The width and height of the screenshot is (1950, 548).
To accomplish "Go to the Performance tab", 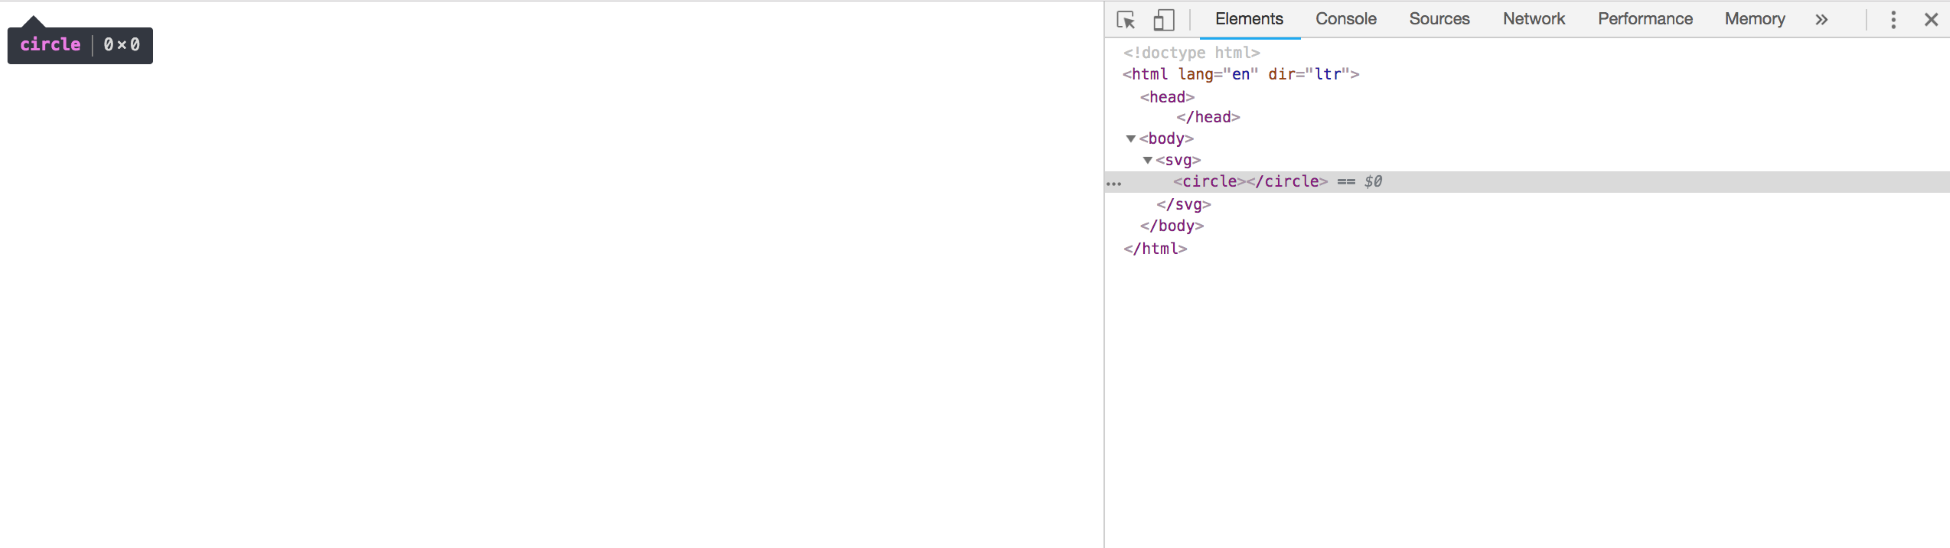I will pos(1645,19).
